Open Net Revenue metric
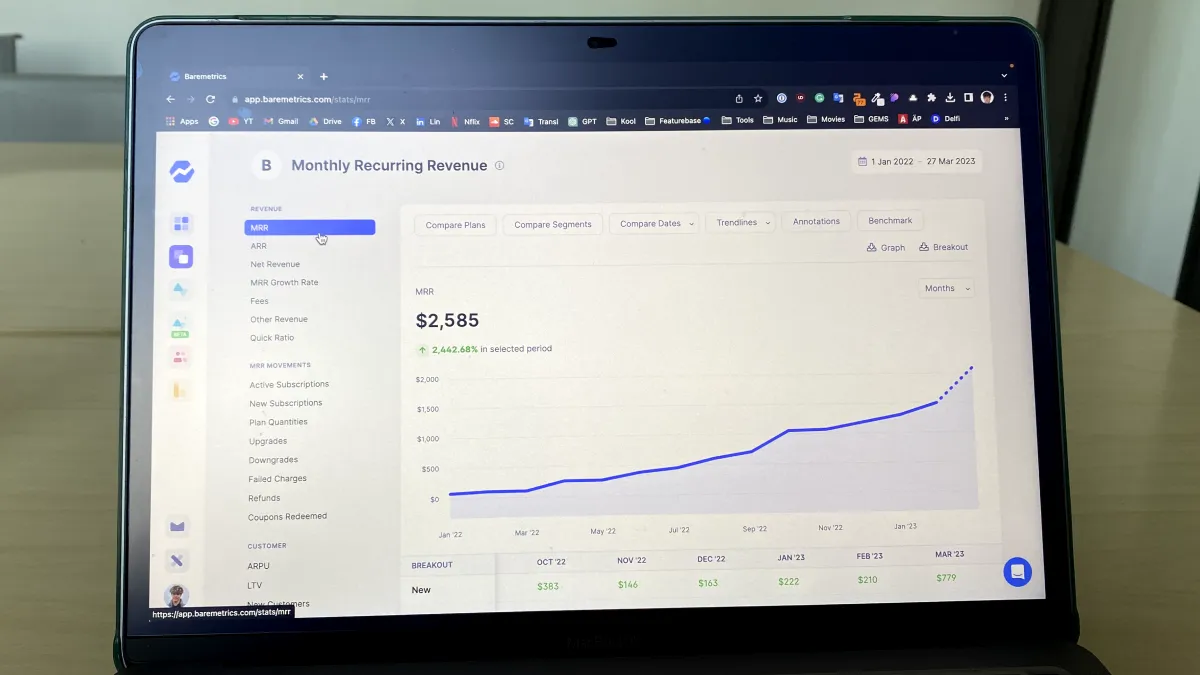This screenshot has height=675, width=1200. coord(275,264)
